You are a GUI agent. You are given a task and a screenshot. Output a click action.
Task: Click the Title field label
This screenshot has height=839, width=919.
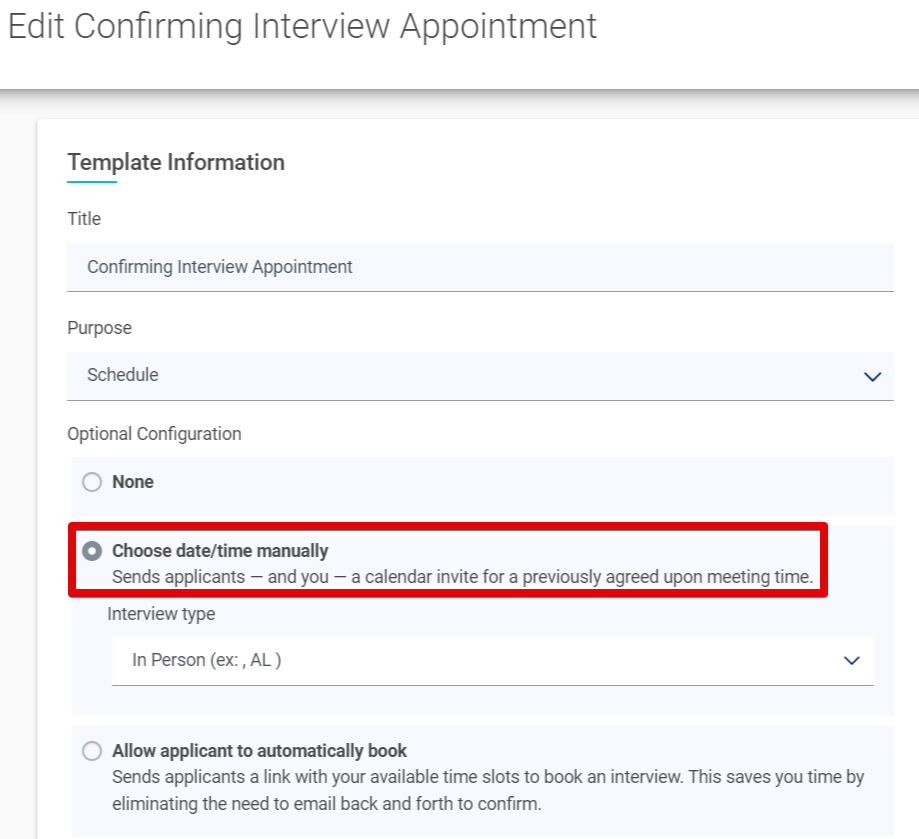tap(83, 219)
